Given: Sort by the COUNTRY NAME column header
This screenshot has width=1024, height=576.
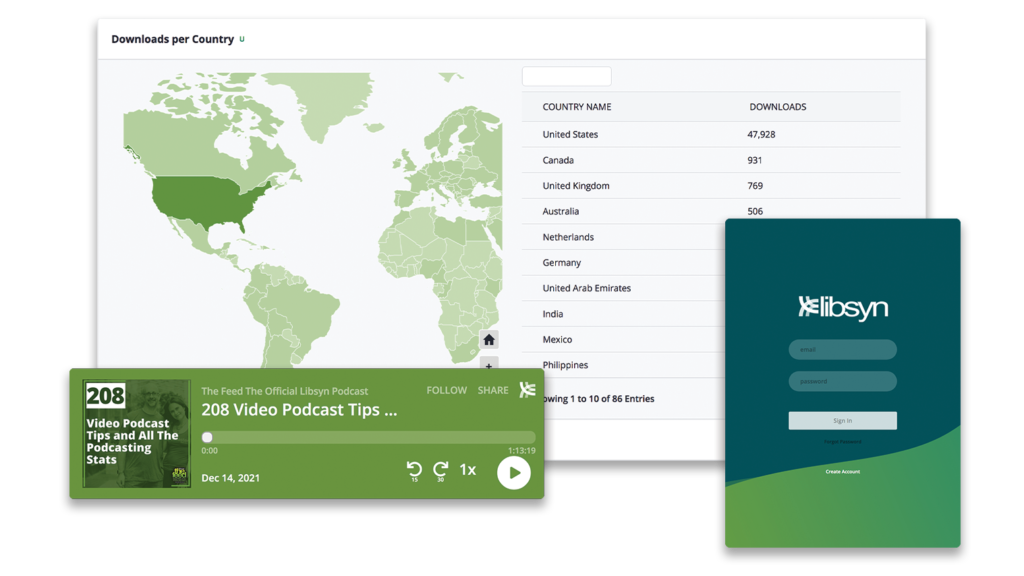Looking at the screenshot, I should click(x=577, y=106).
